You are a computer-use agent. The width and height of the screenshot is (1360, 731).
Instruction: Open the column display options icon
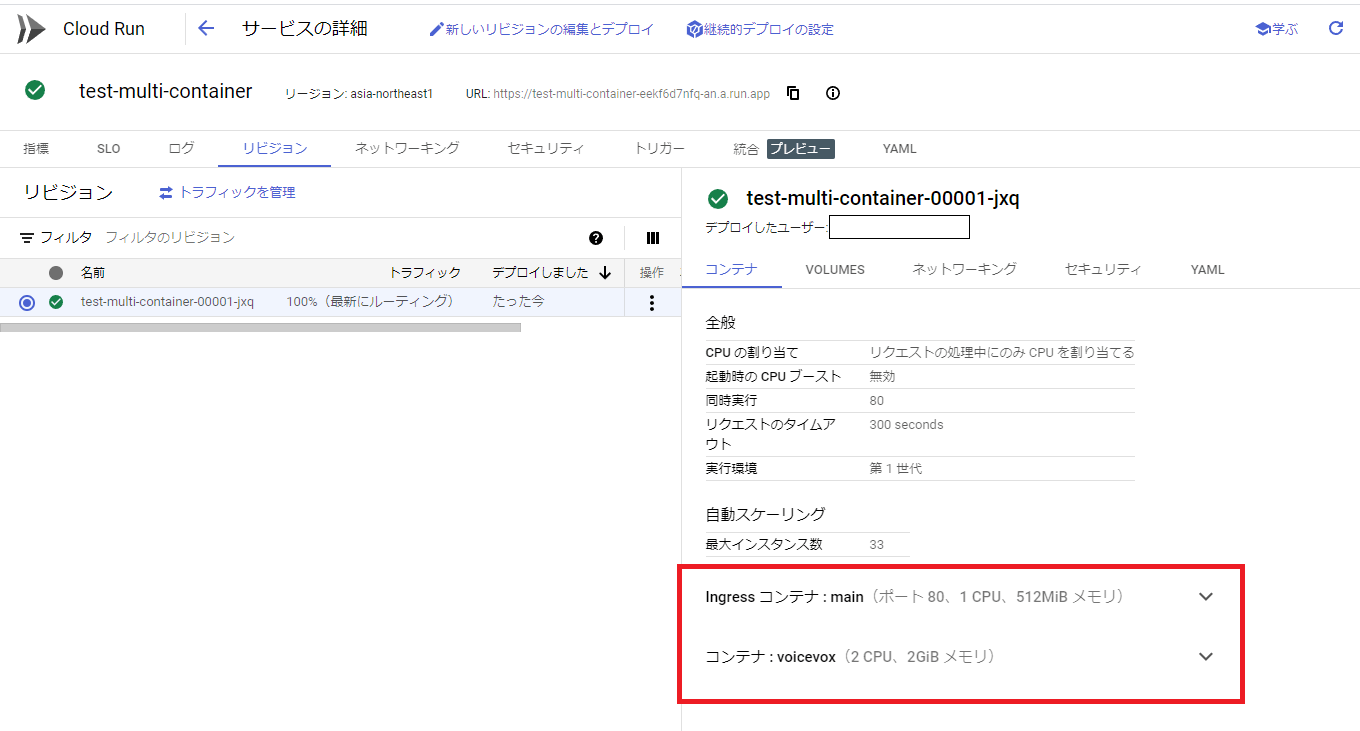(x=653, y=238)
